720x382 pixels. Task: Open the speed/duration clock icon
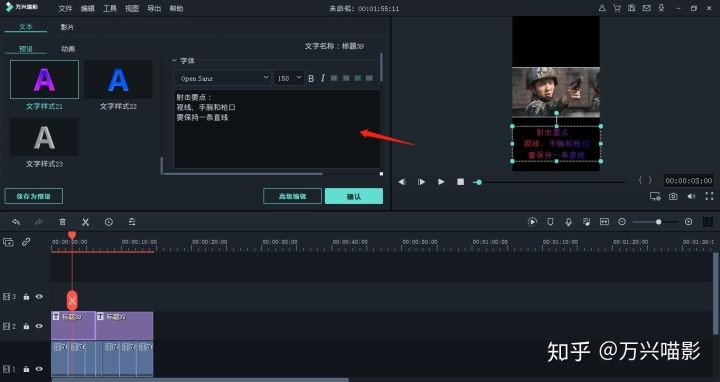point(109,222)
